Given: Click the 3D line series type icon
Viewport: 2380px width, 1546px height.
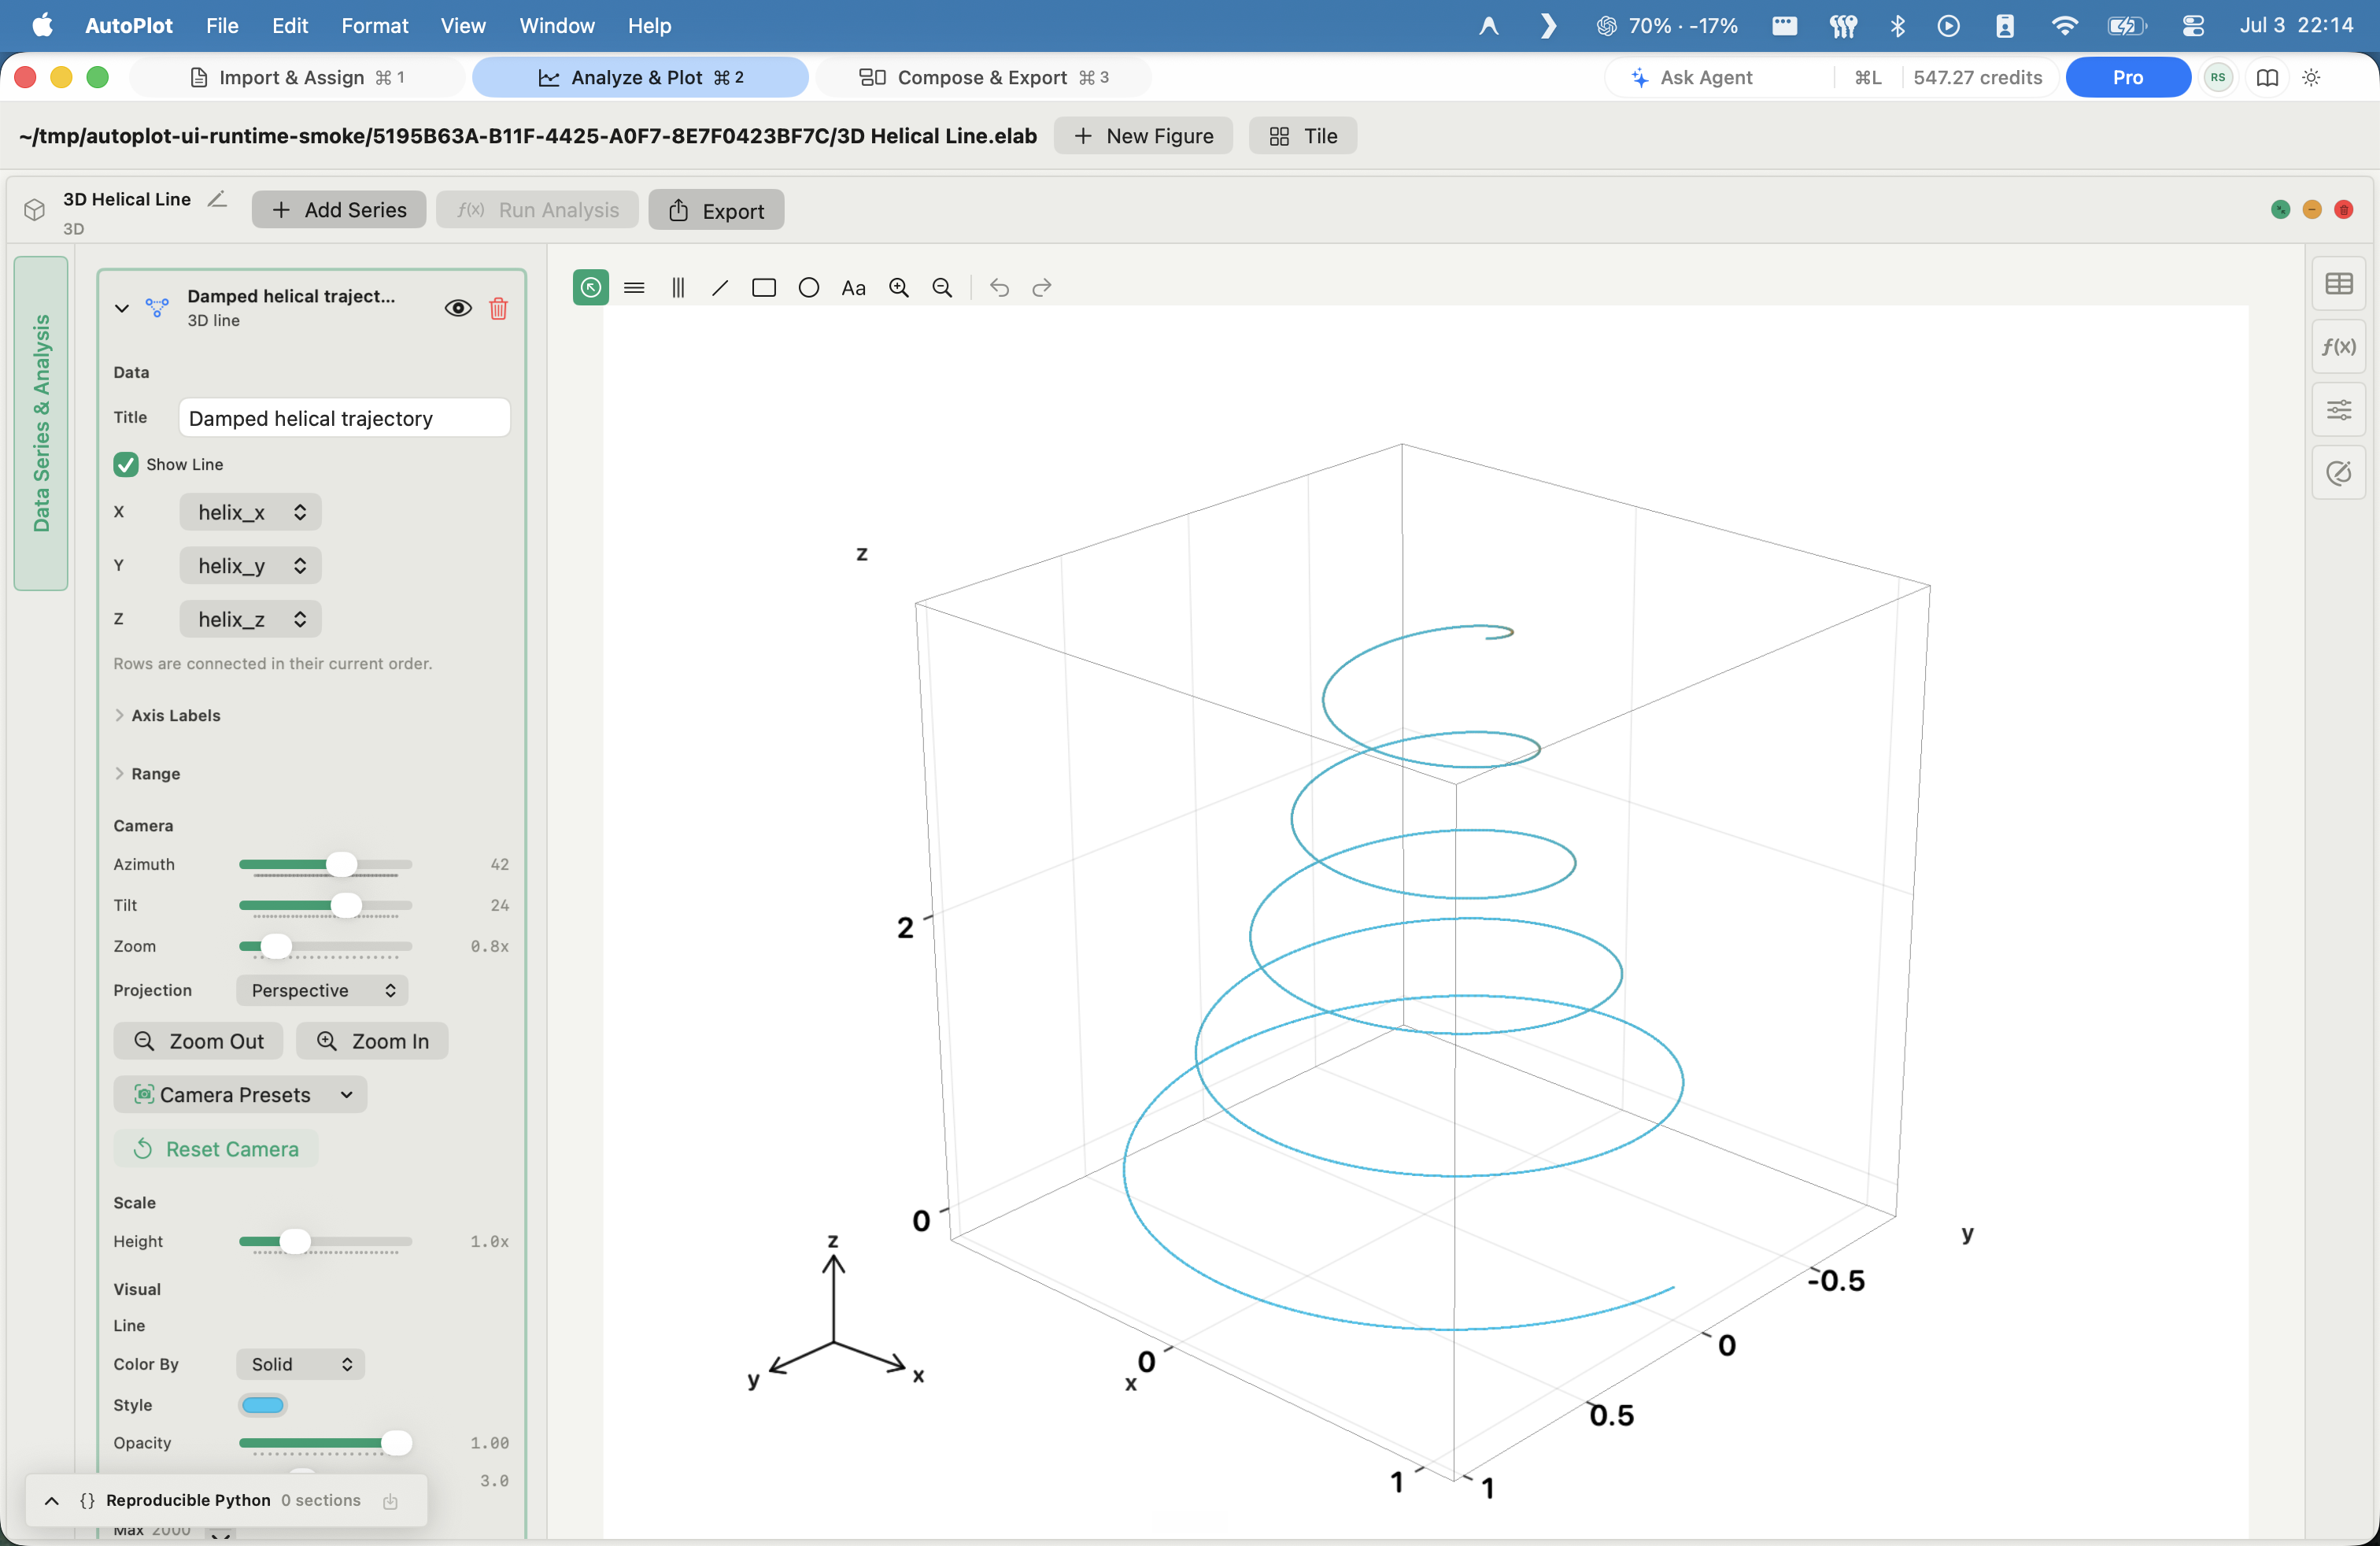Looking at the screenshot, I should [157, 308].
